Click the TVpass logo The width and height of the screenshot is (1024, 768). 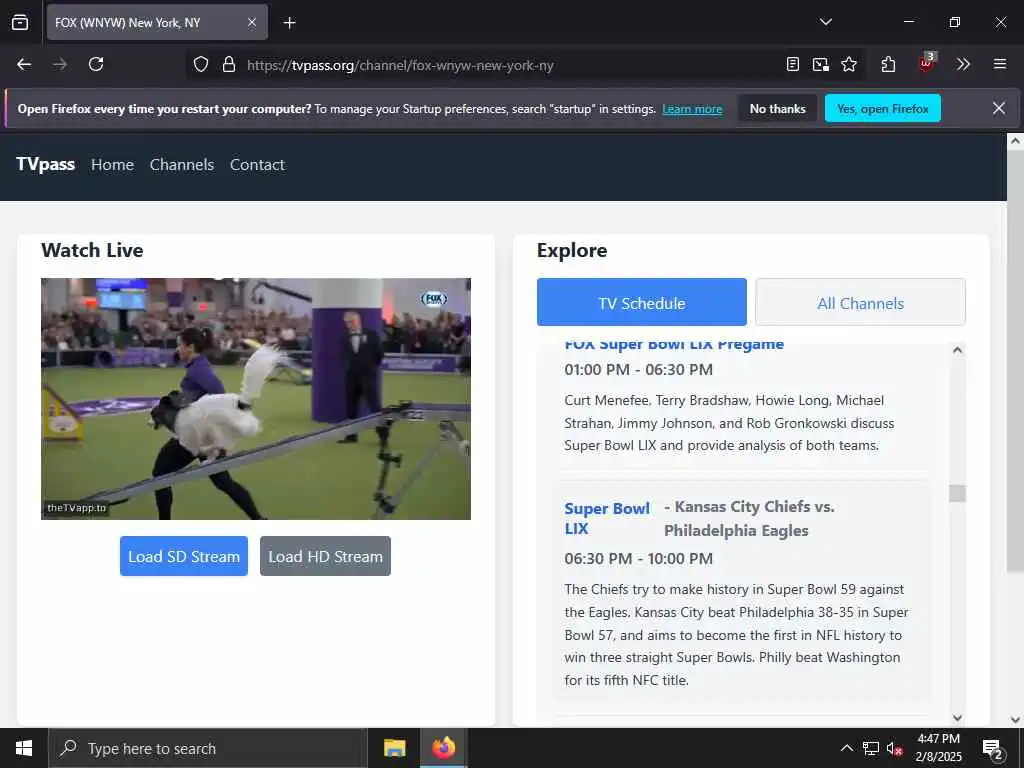tap(46, 164)
